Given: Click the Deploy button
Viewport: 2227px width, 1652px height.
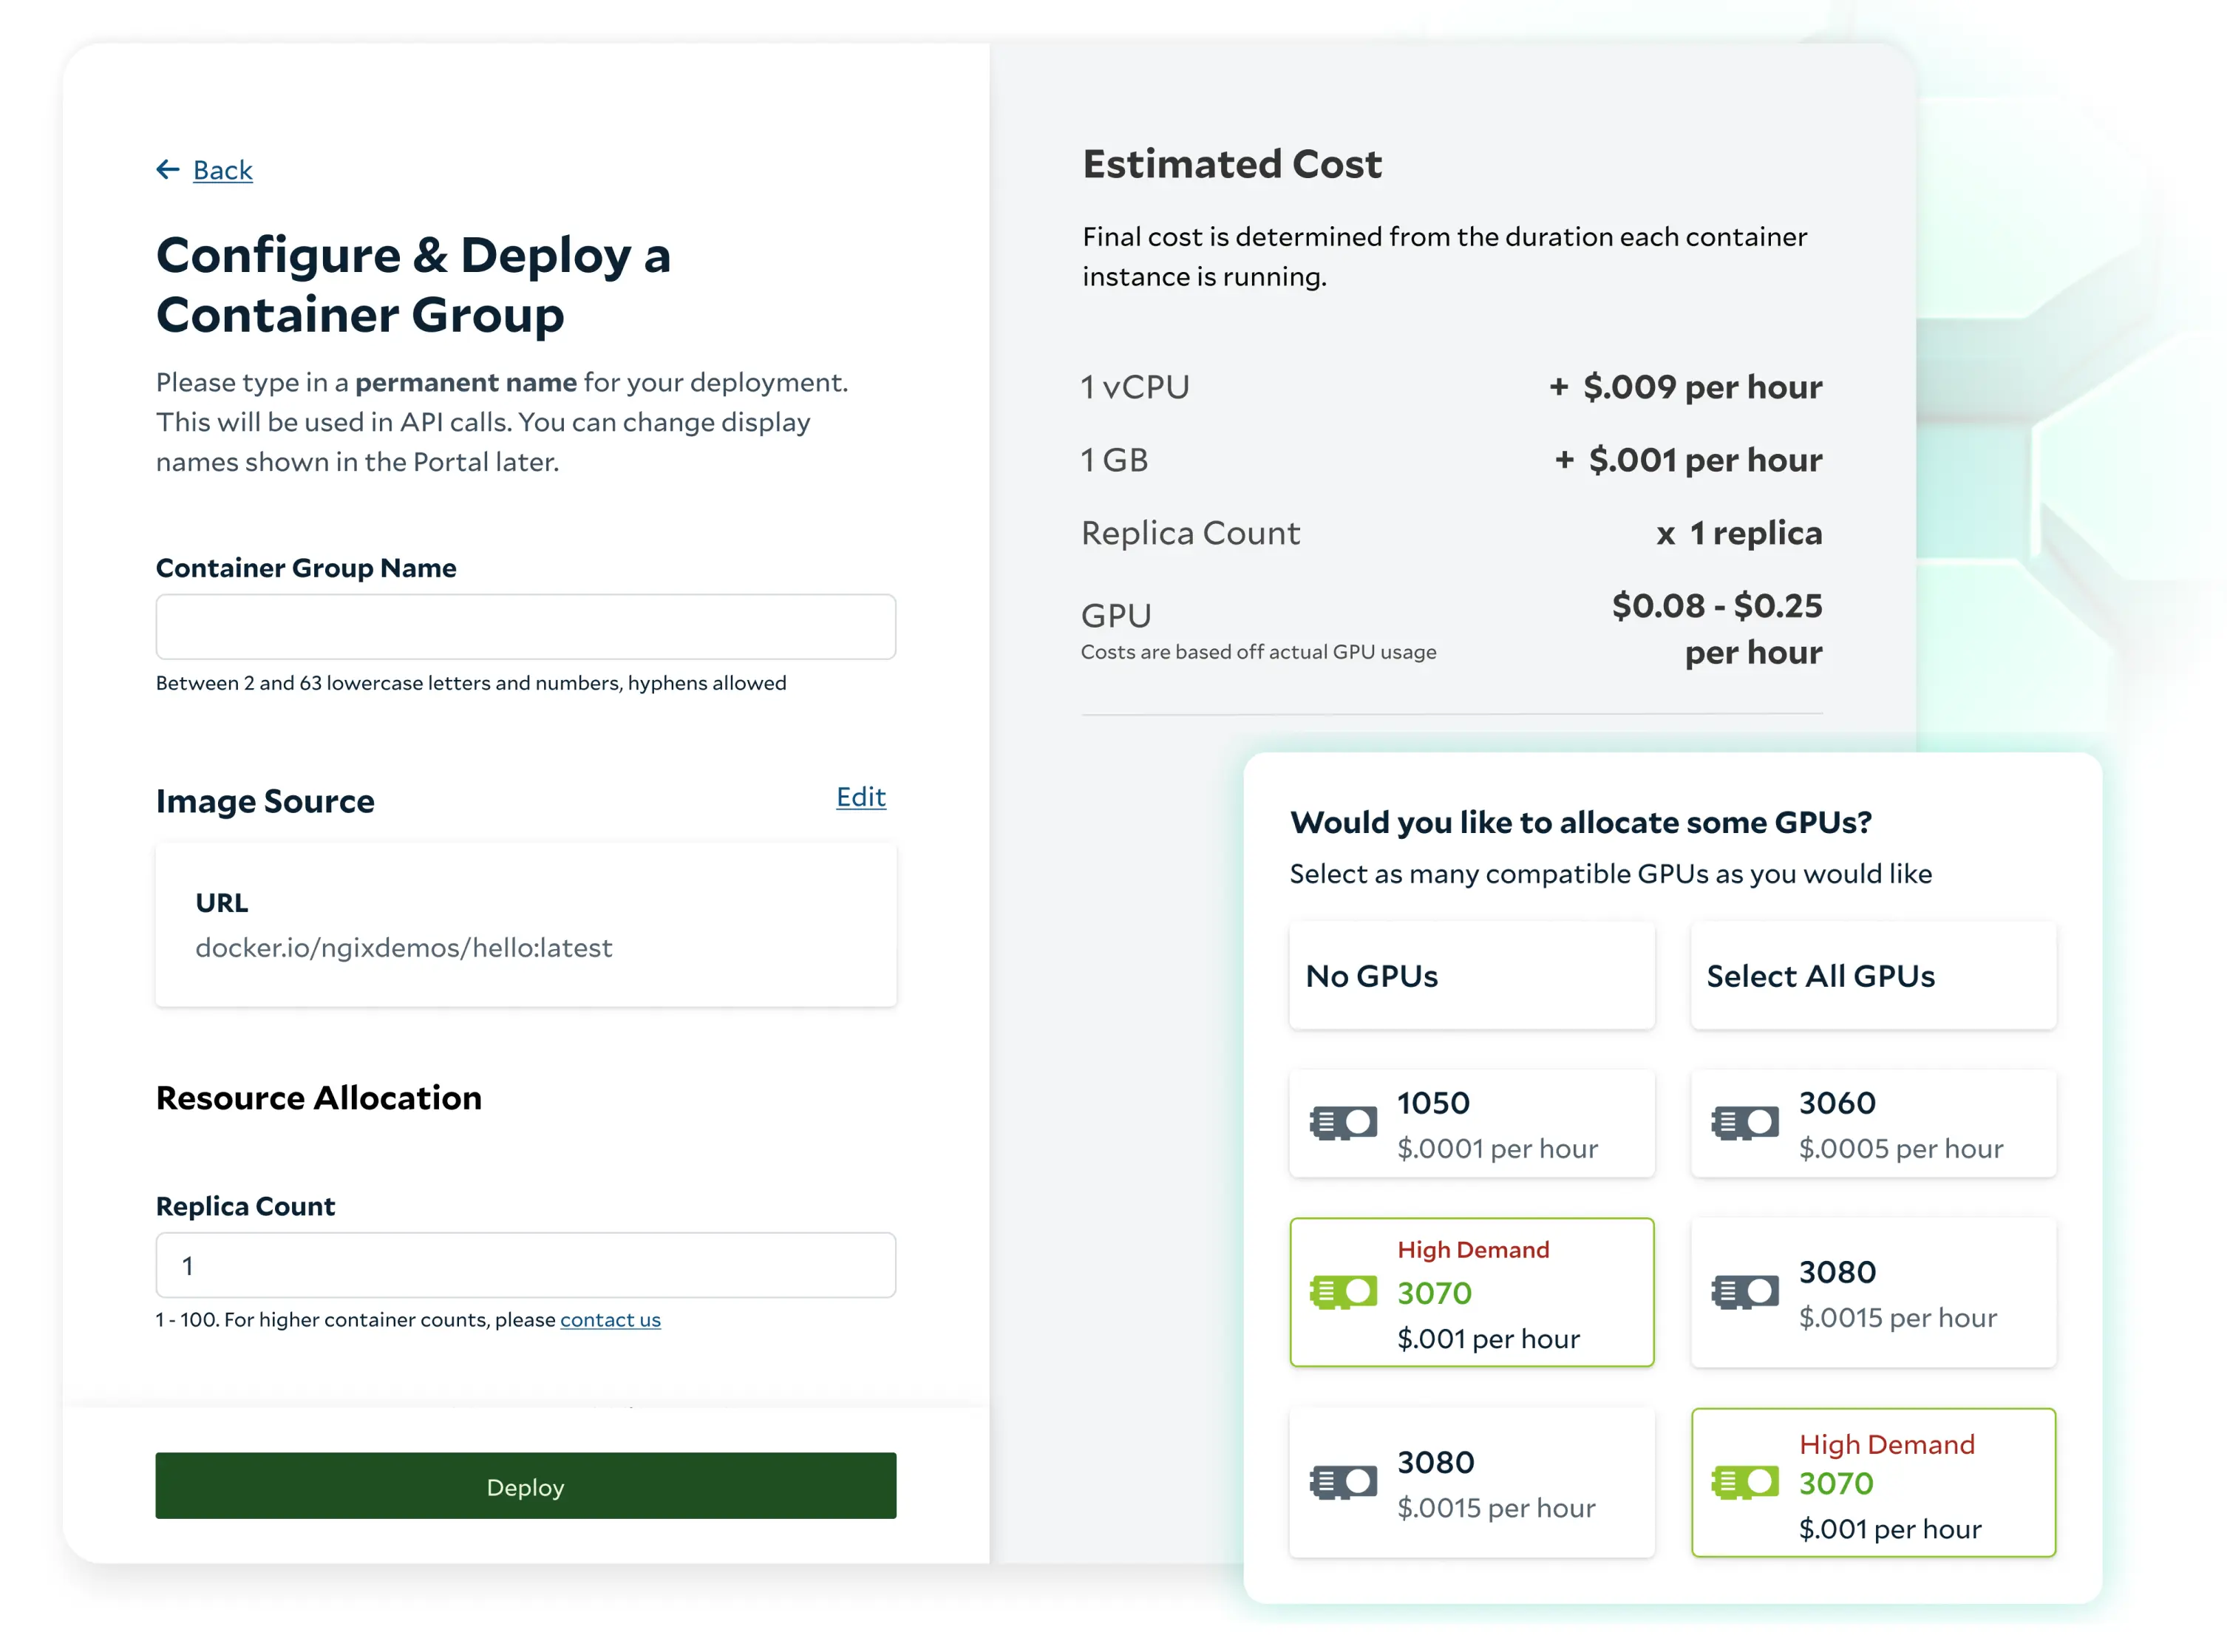Looking at the screenshot, I should pyautogui.click(x=525, y=1486).
